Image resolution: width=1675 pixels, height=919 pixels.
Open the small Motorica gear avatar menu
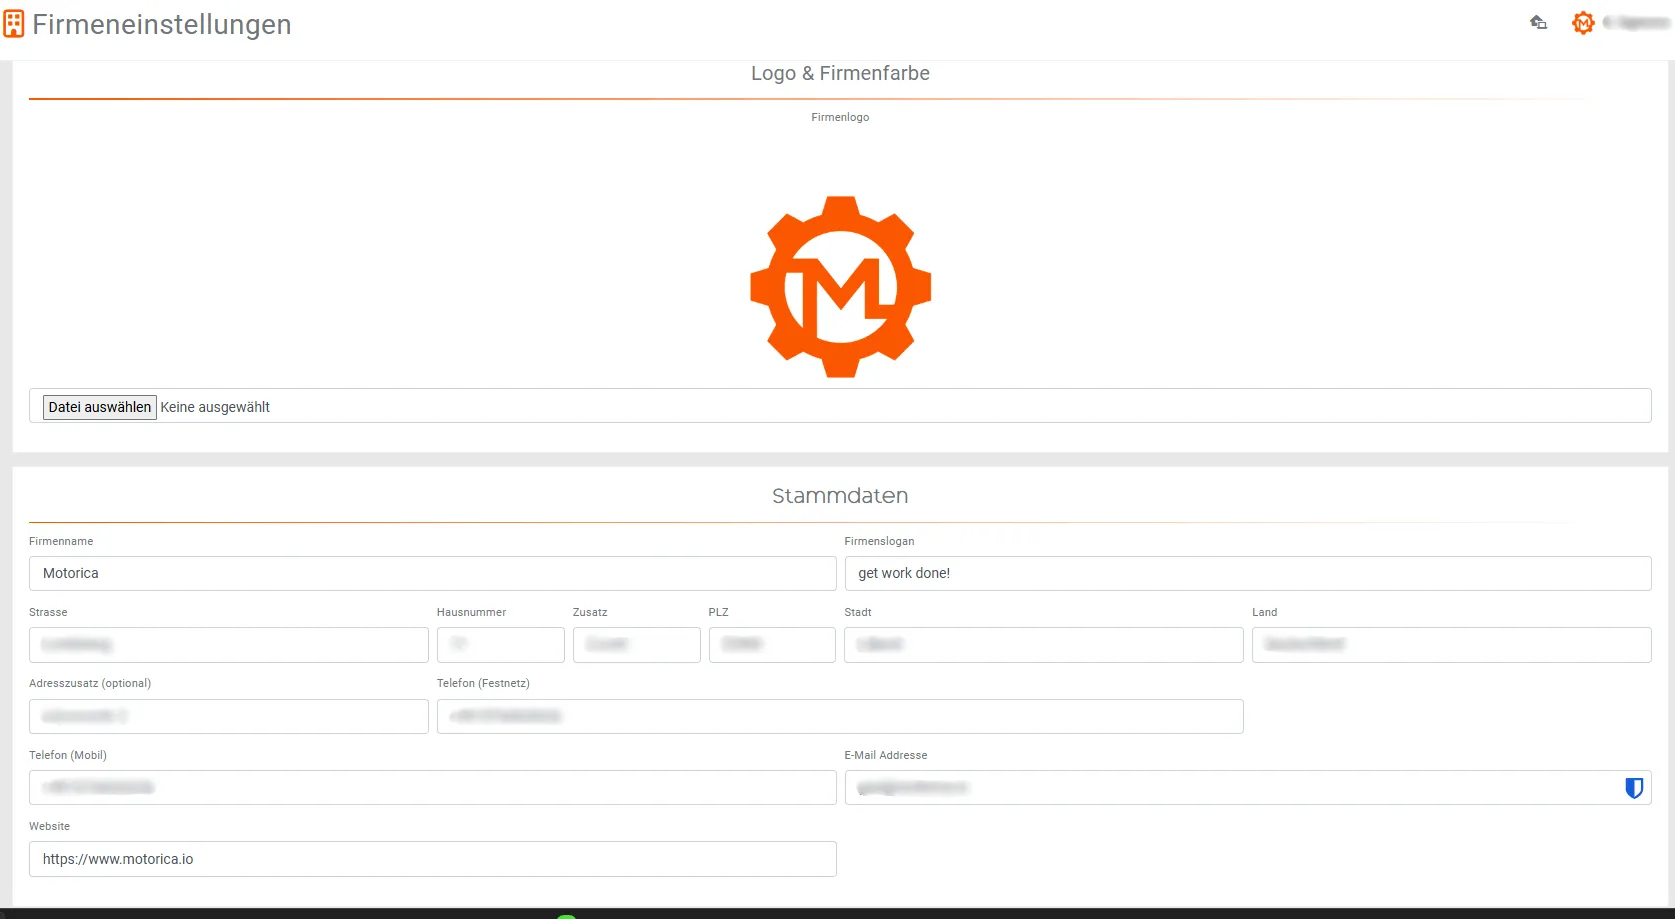pos(1582,22)
